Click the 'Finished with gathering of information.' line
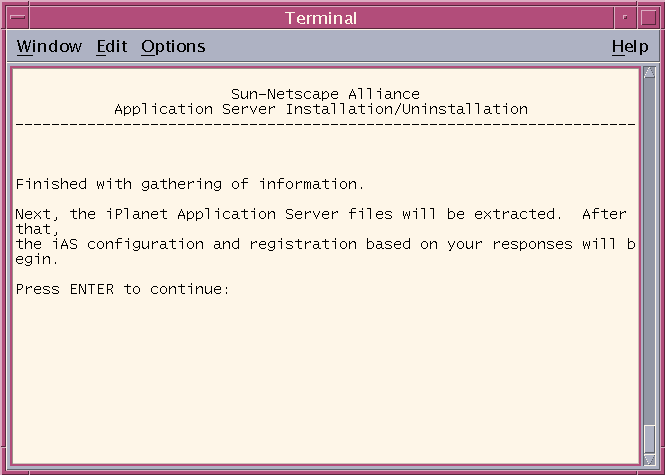665x475 pixels. coord(190,184)
